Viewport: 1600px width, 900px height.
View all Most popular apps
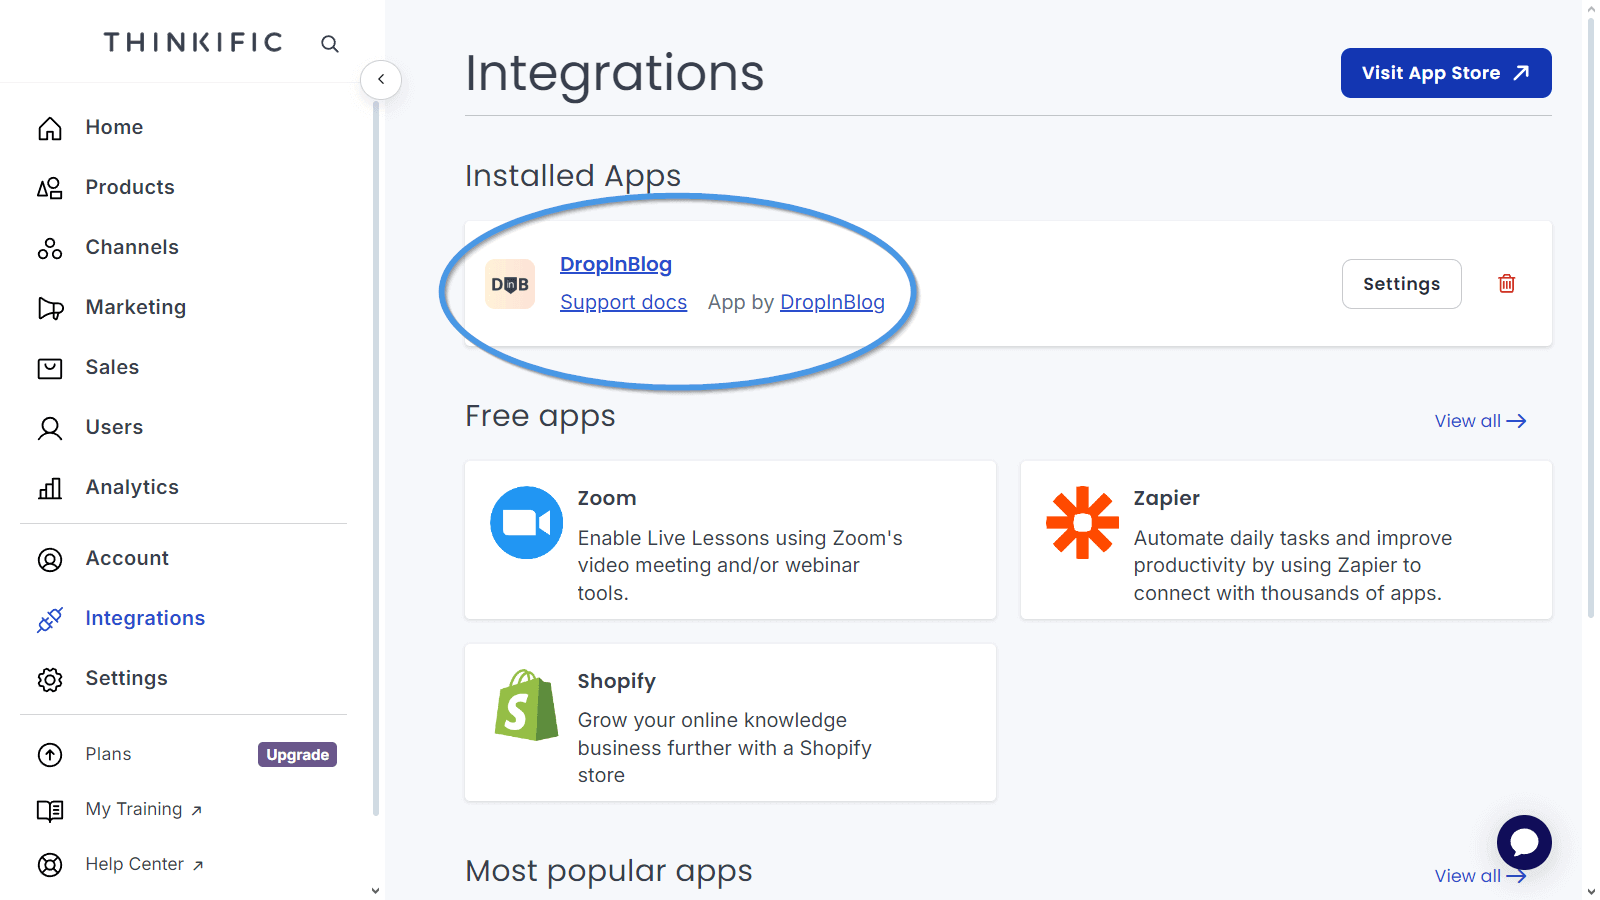coord(1480,876)
